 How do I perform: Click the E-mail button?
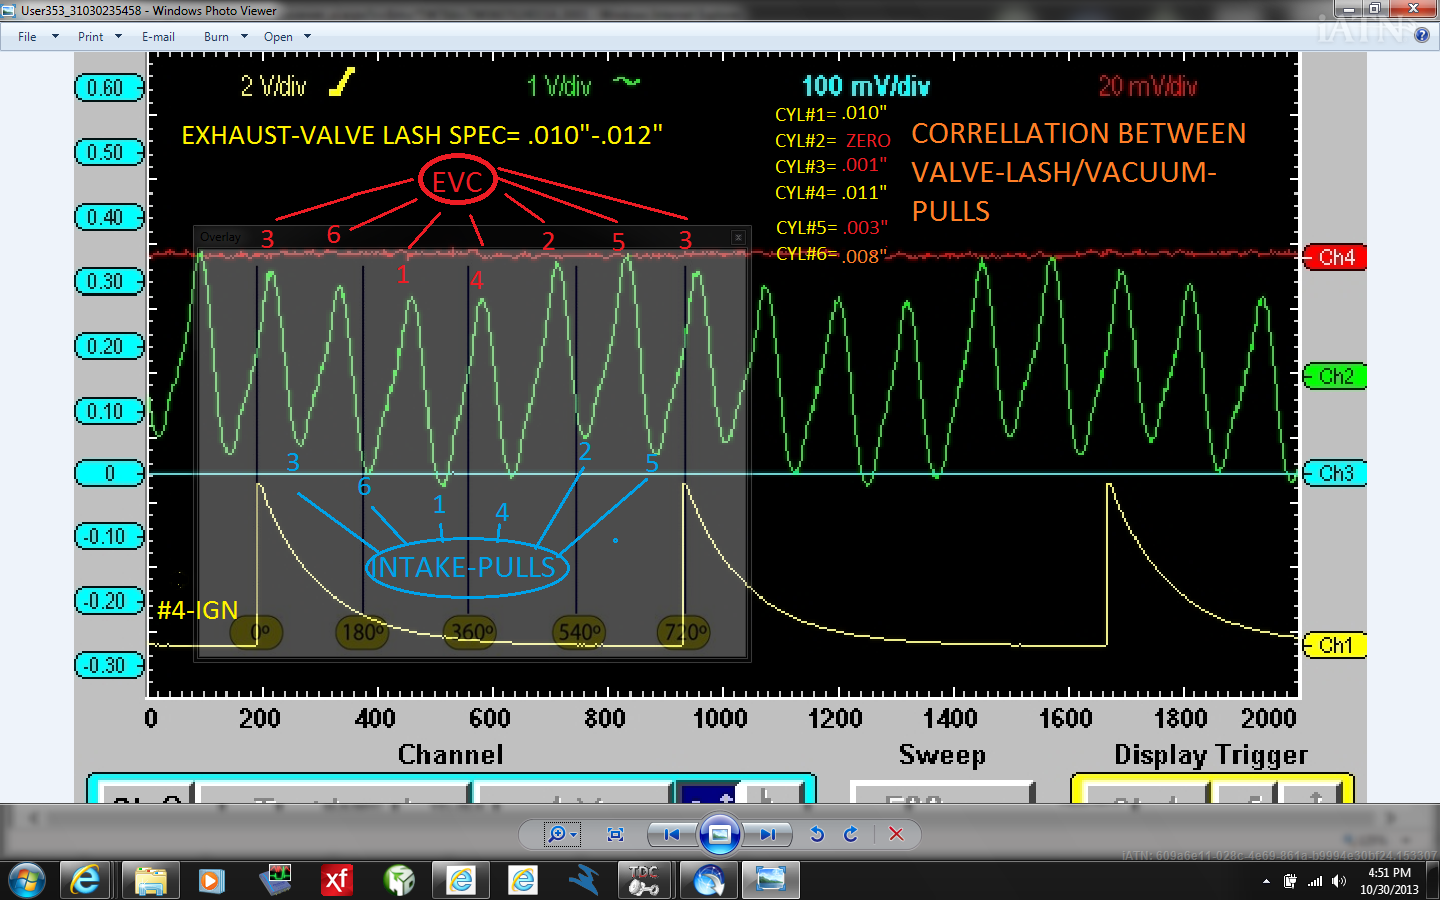pyautogui.click(x=158, y=37)
